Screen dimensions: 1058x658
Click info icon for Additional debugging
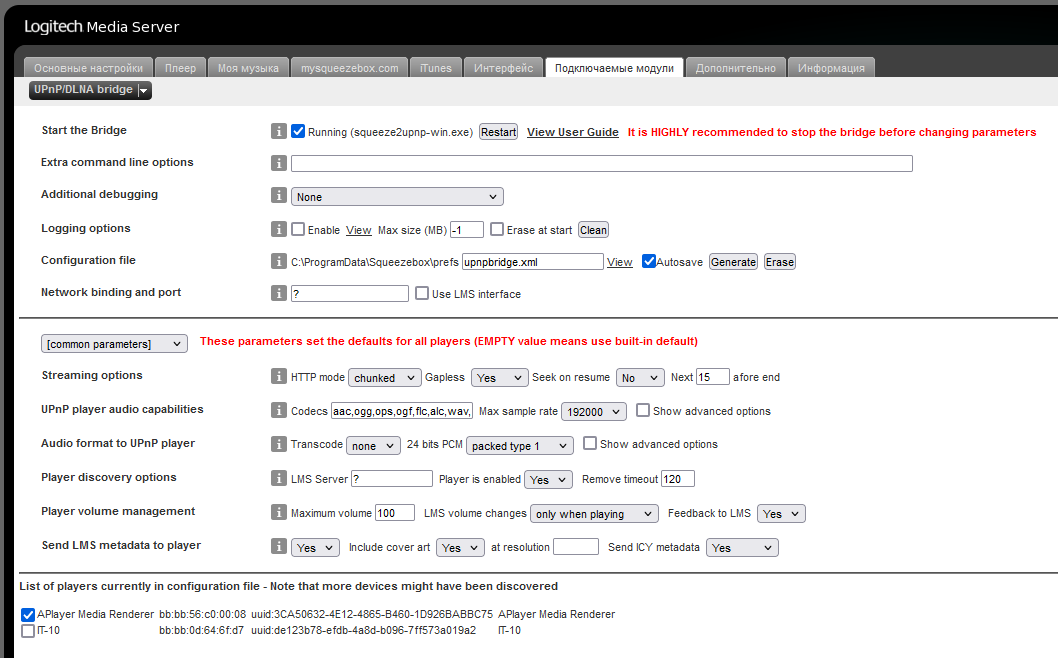click(279, 195)
